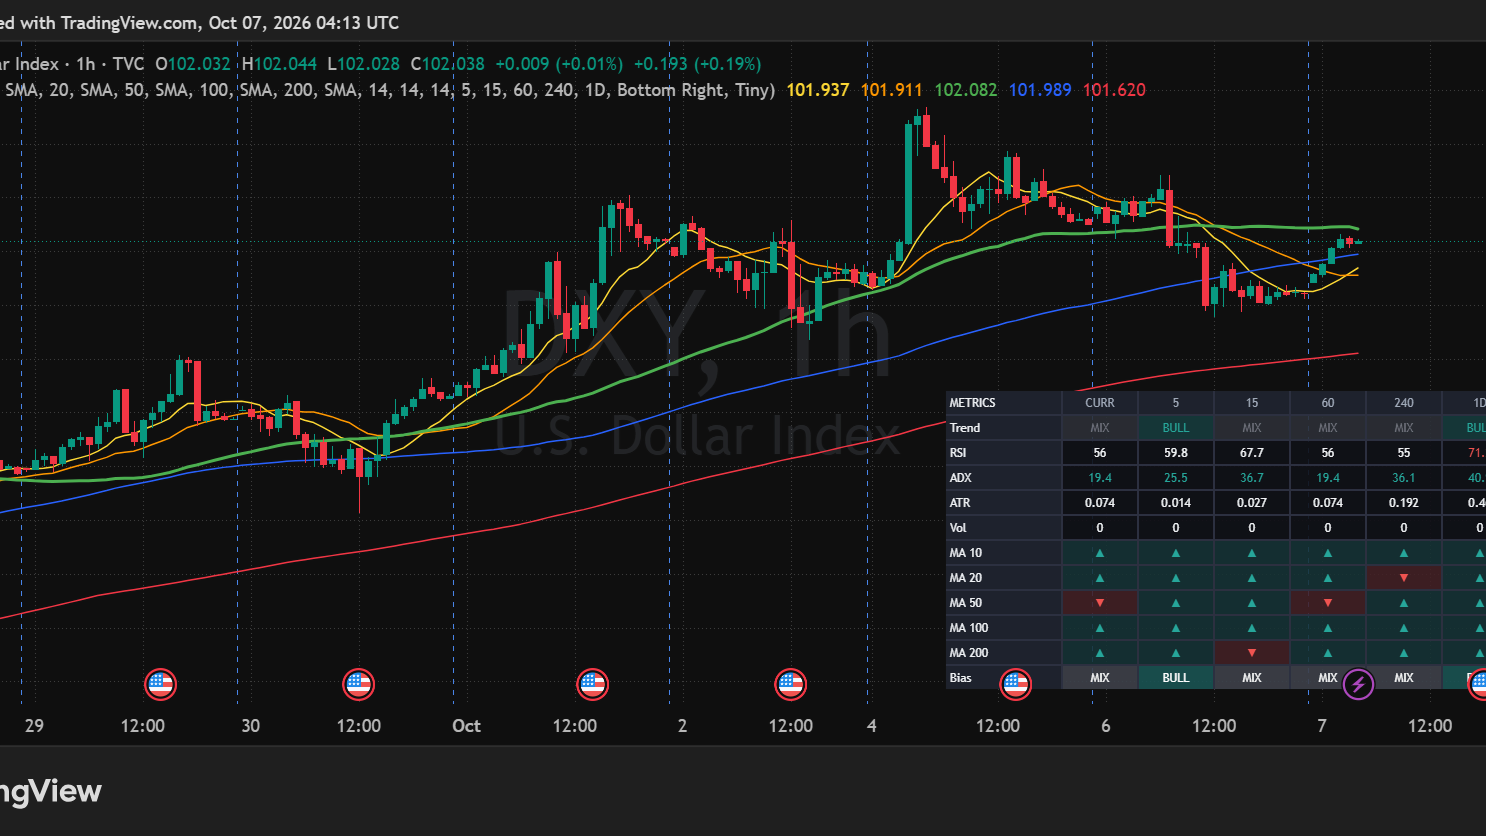Click the Vol row label
The height and width of the screenshot is (836, 1486).
(958, 528)
